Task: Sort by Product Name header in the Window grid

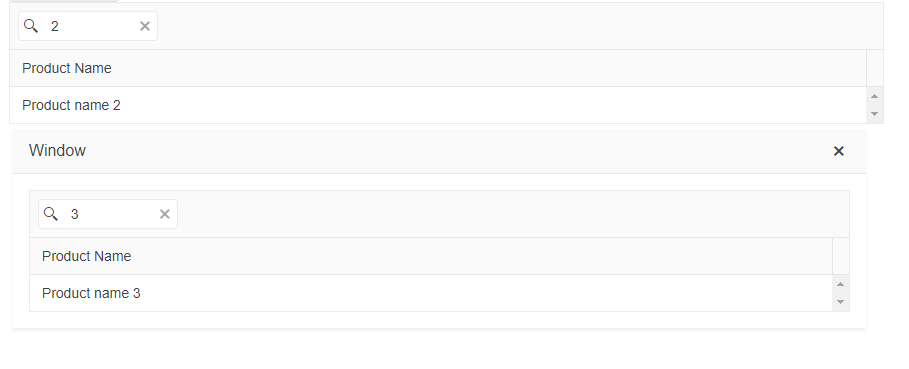Action: click(x=431, y=256)
